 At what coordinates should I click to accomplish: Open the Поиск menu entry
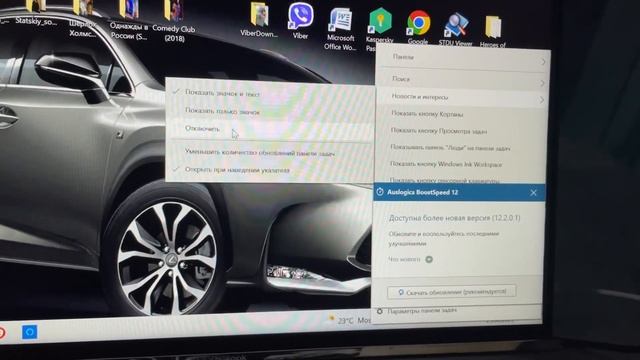pos(462,80)
